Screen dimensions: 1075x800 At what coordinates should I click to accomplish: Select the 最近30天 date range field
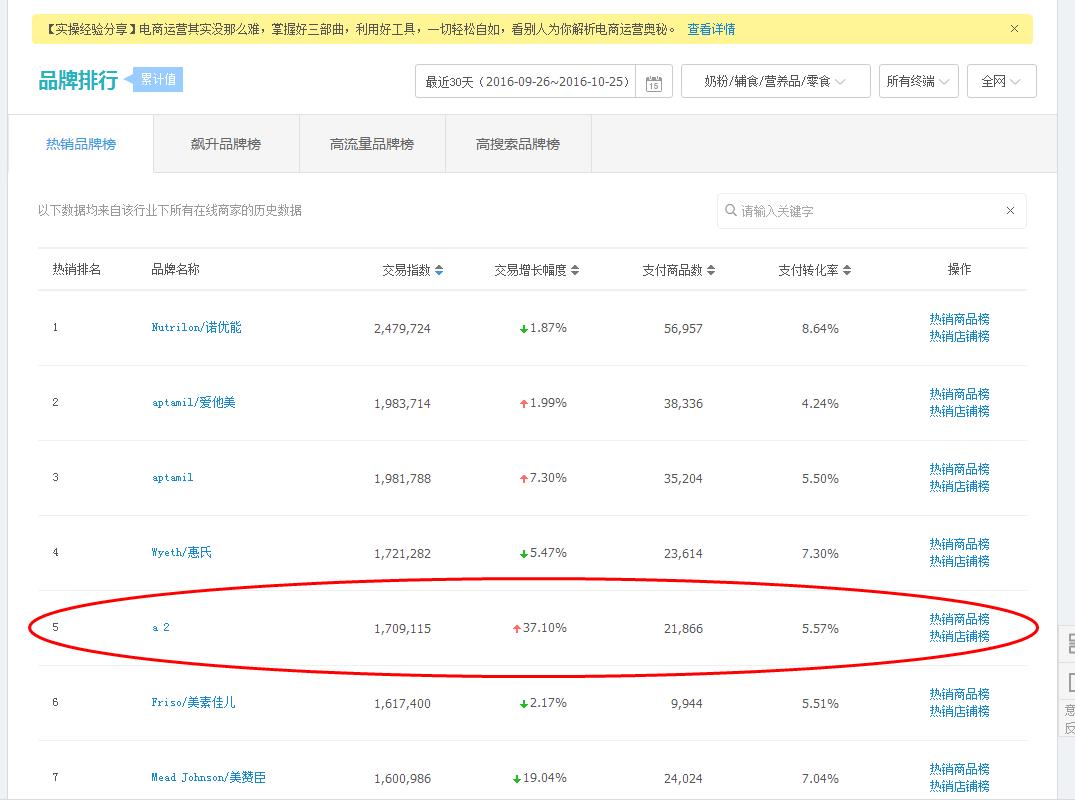526,82
